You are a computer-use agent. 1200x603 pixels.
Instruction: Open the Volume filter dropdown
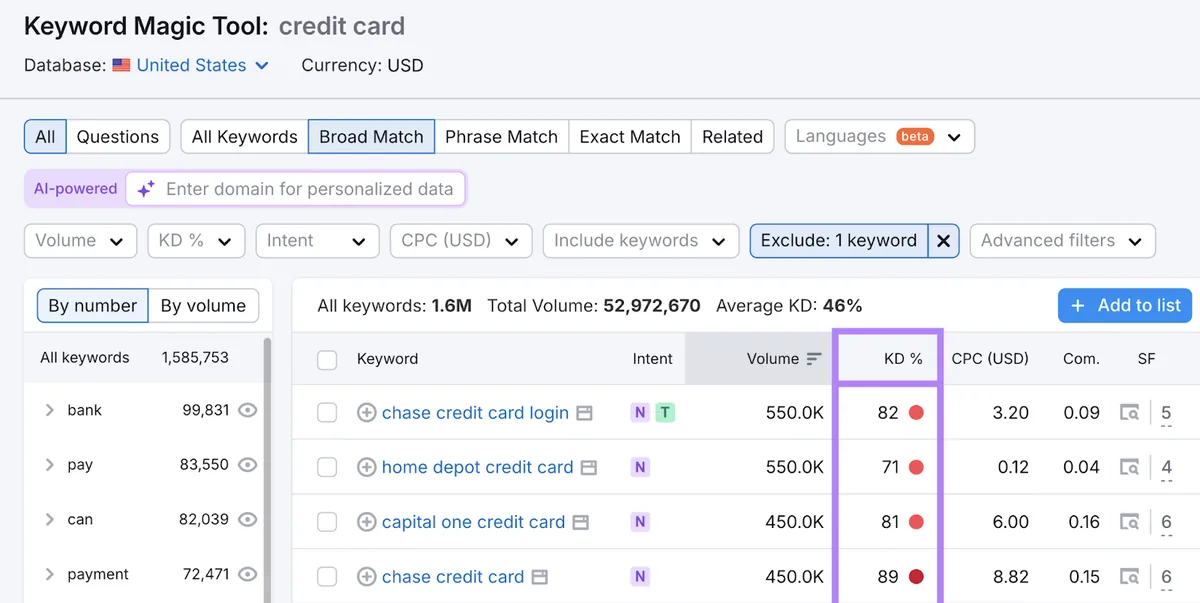point(80,241)
